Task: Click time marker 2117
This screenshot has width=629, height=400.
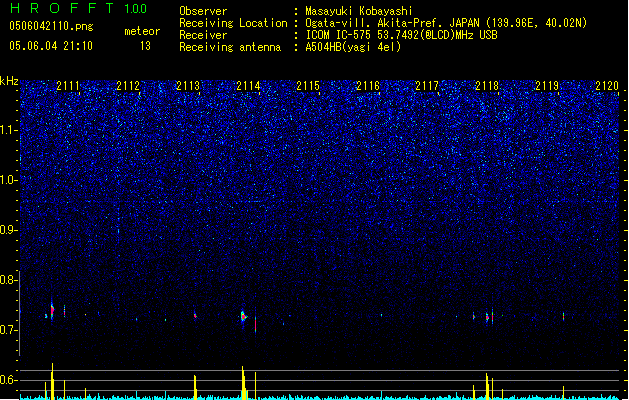Action: point(427,86)
